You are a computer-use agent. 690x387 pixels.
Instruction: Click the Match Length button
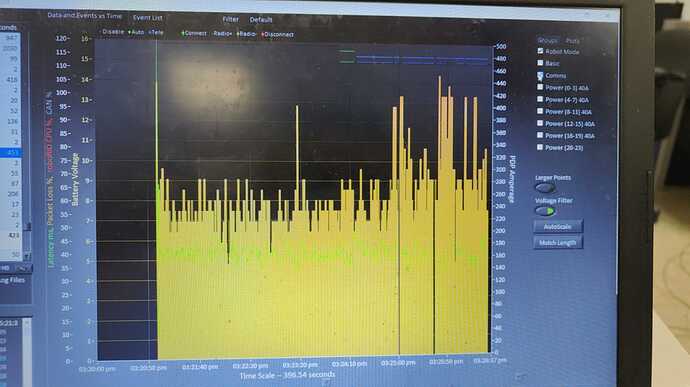click(558, 243)
